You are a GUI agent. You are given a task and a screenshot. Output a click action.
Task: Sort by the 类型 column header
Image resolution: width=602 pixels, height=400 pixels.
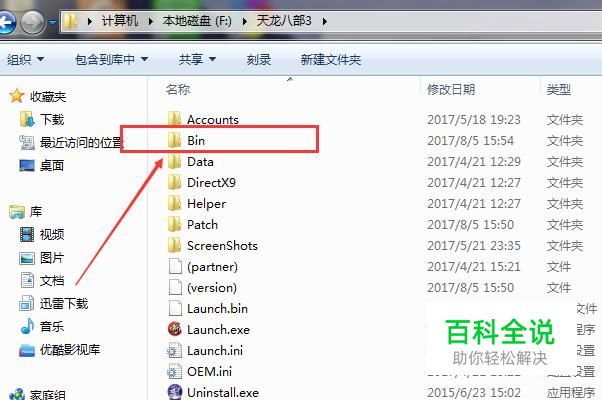tap(559, 89)
